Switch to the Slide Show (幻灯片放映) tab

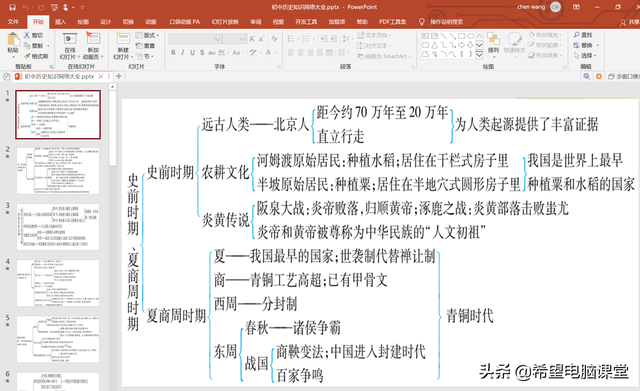pyautogui.click(x=225, y=22)
